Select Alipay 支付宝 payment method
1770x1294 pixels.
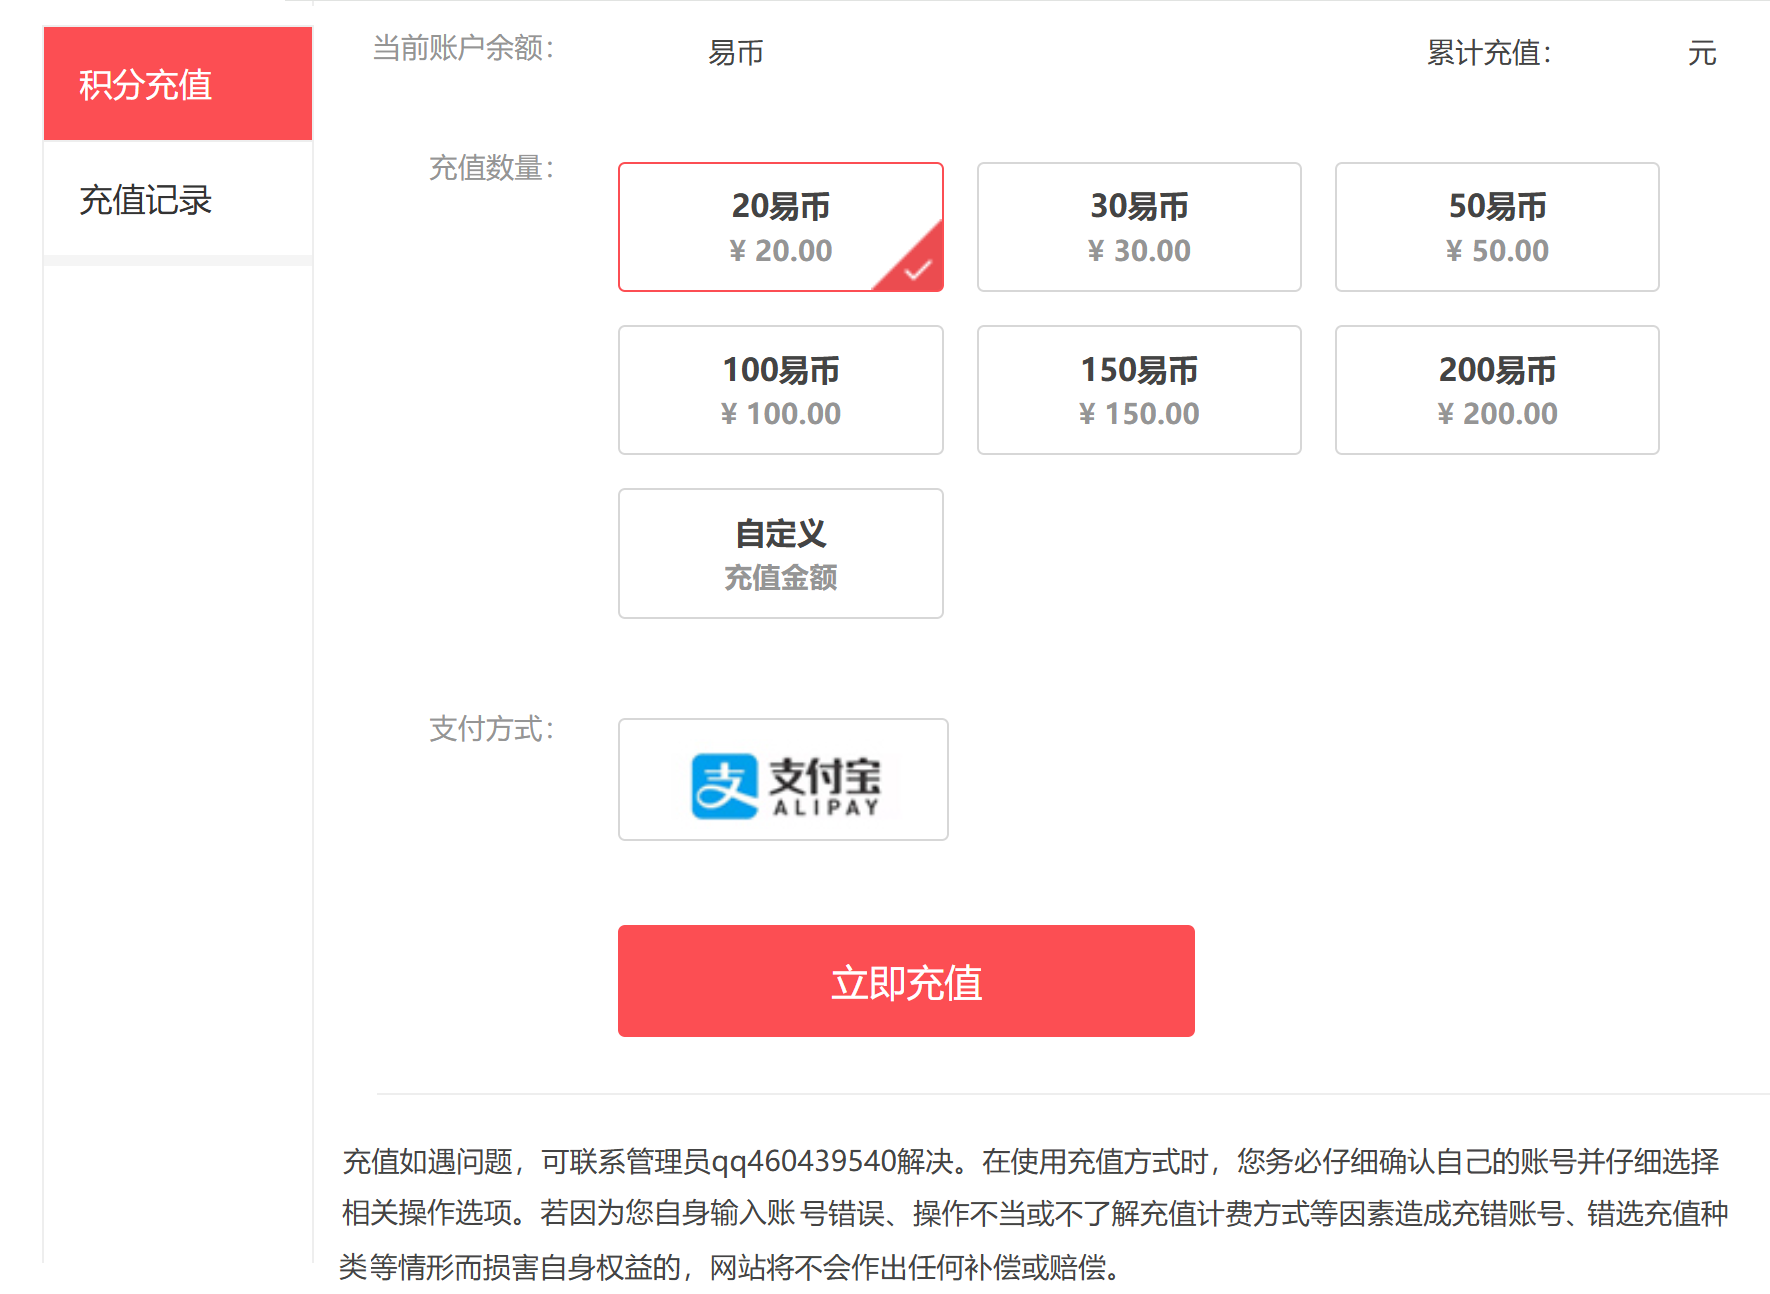[783, 779]
